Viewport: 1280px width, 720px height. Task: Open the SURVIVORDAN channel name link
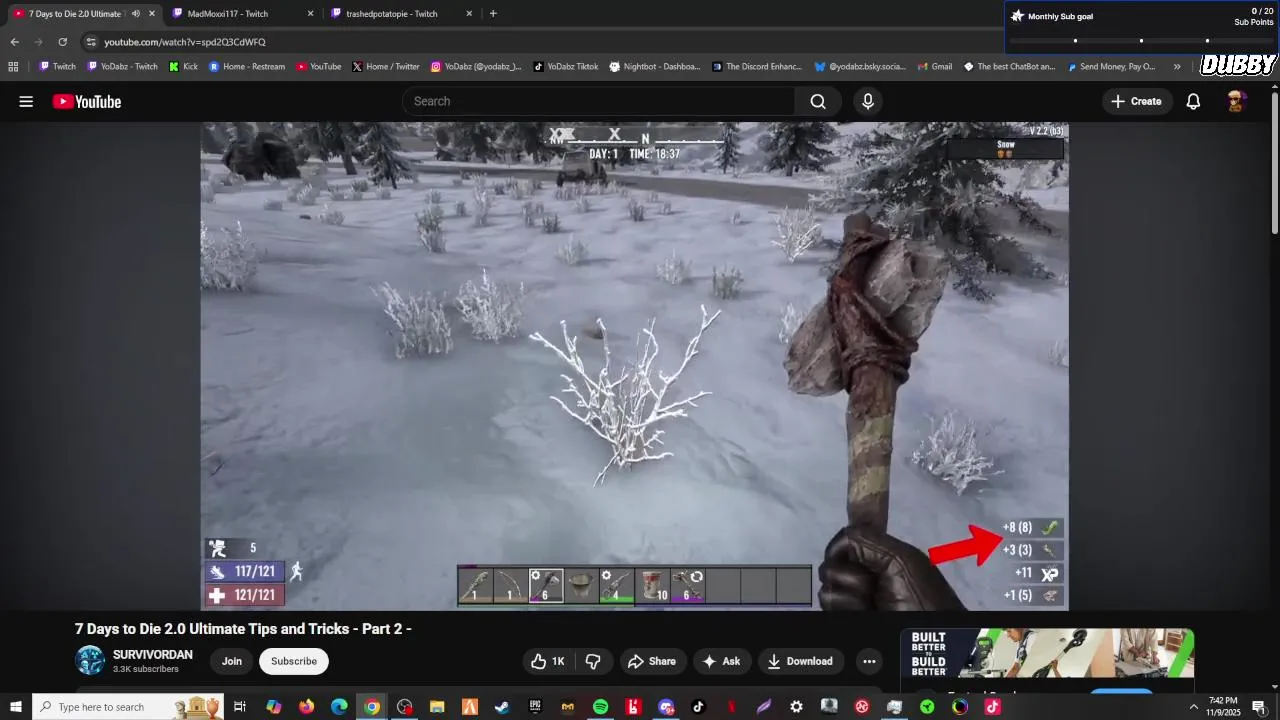(x=153, y=655)
